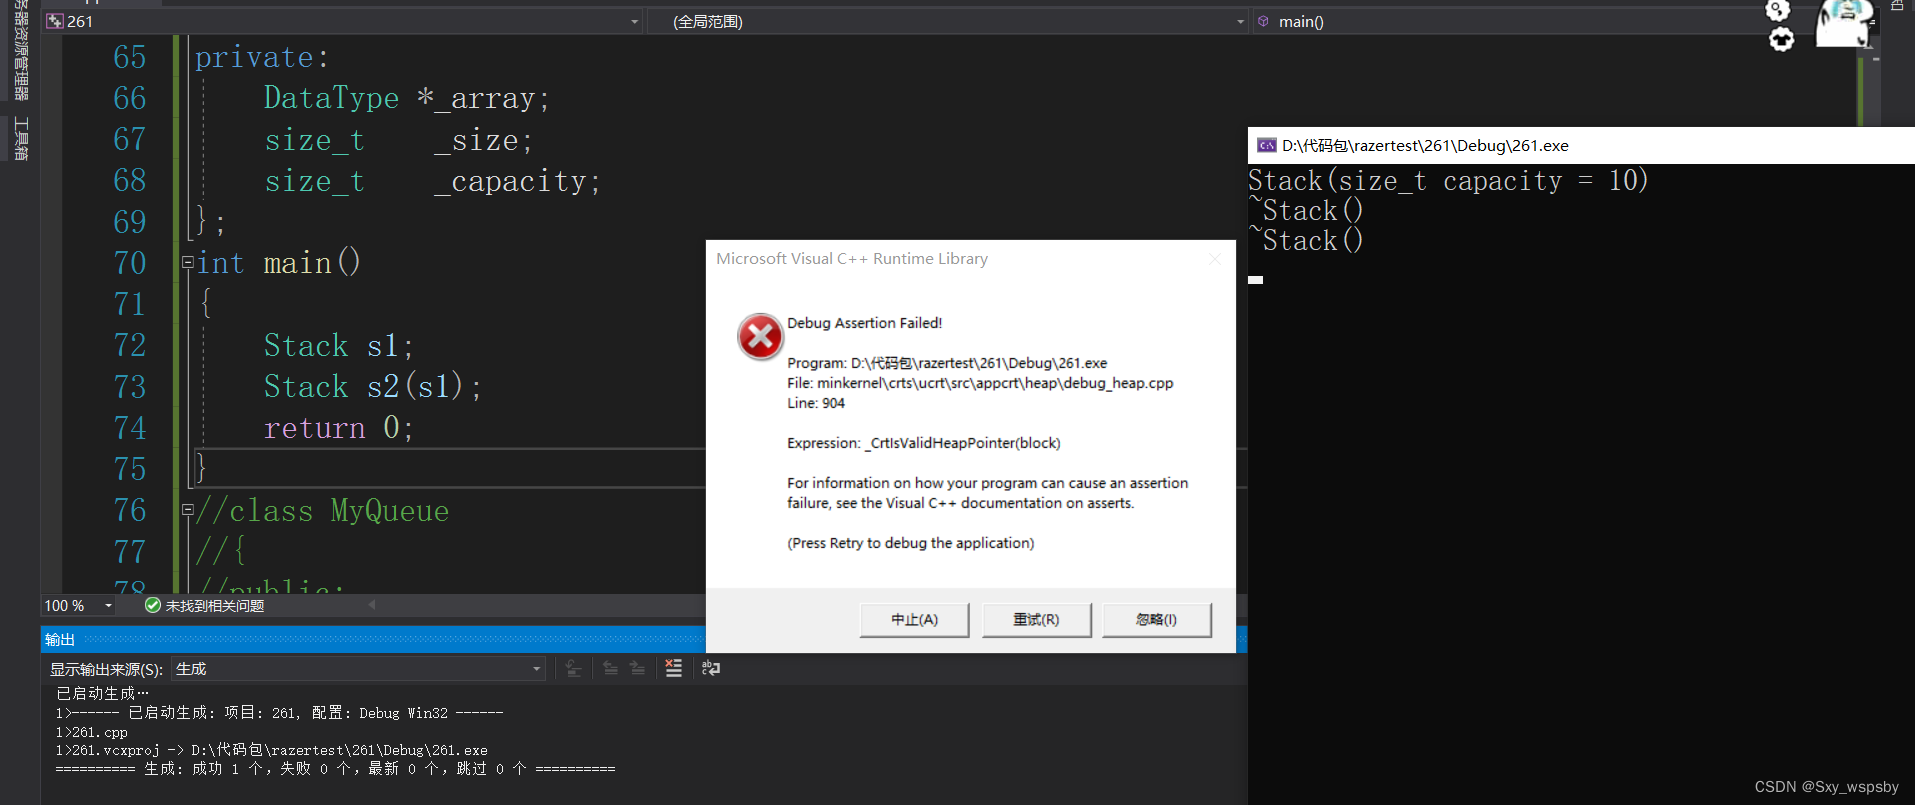Click the '显示输出来源(S):' label
Viewport: 1915px width, 805px height.
107,669
